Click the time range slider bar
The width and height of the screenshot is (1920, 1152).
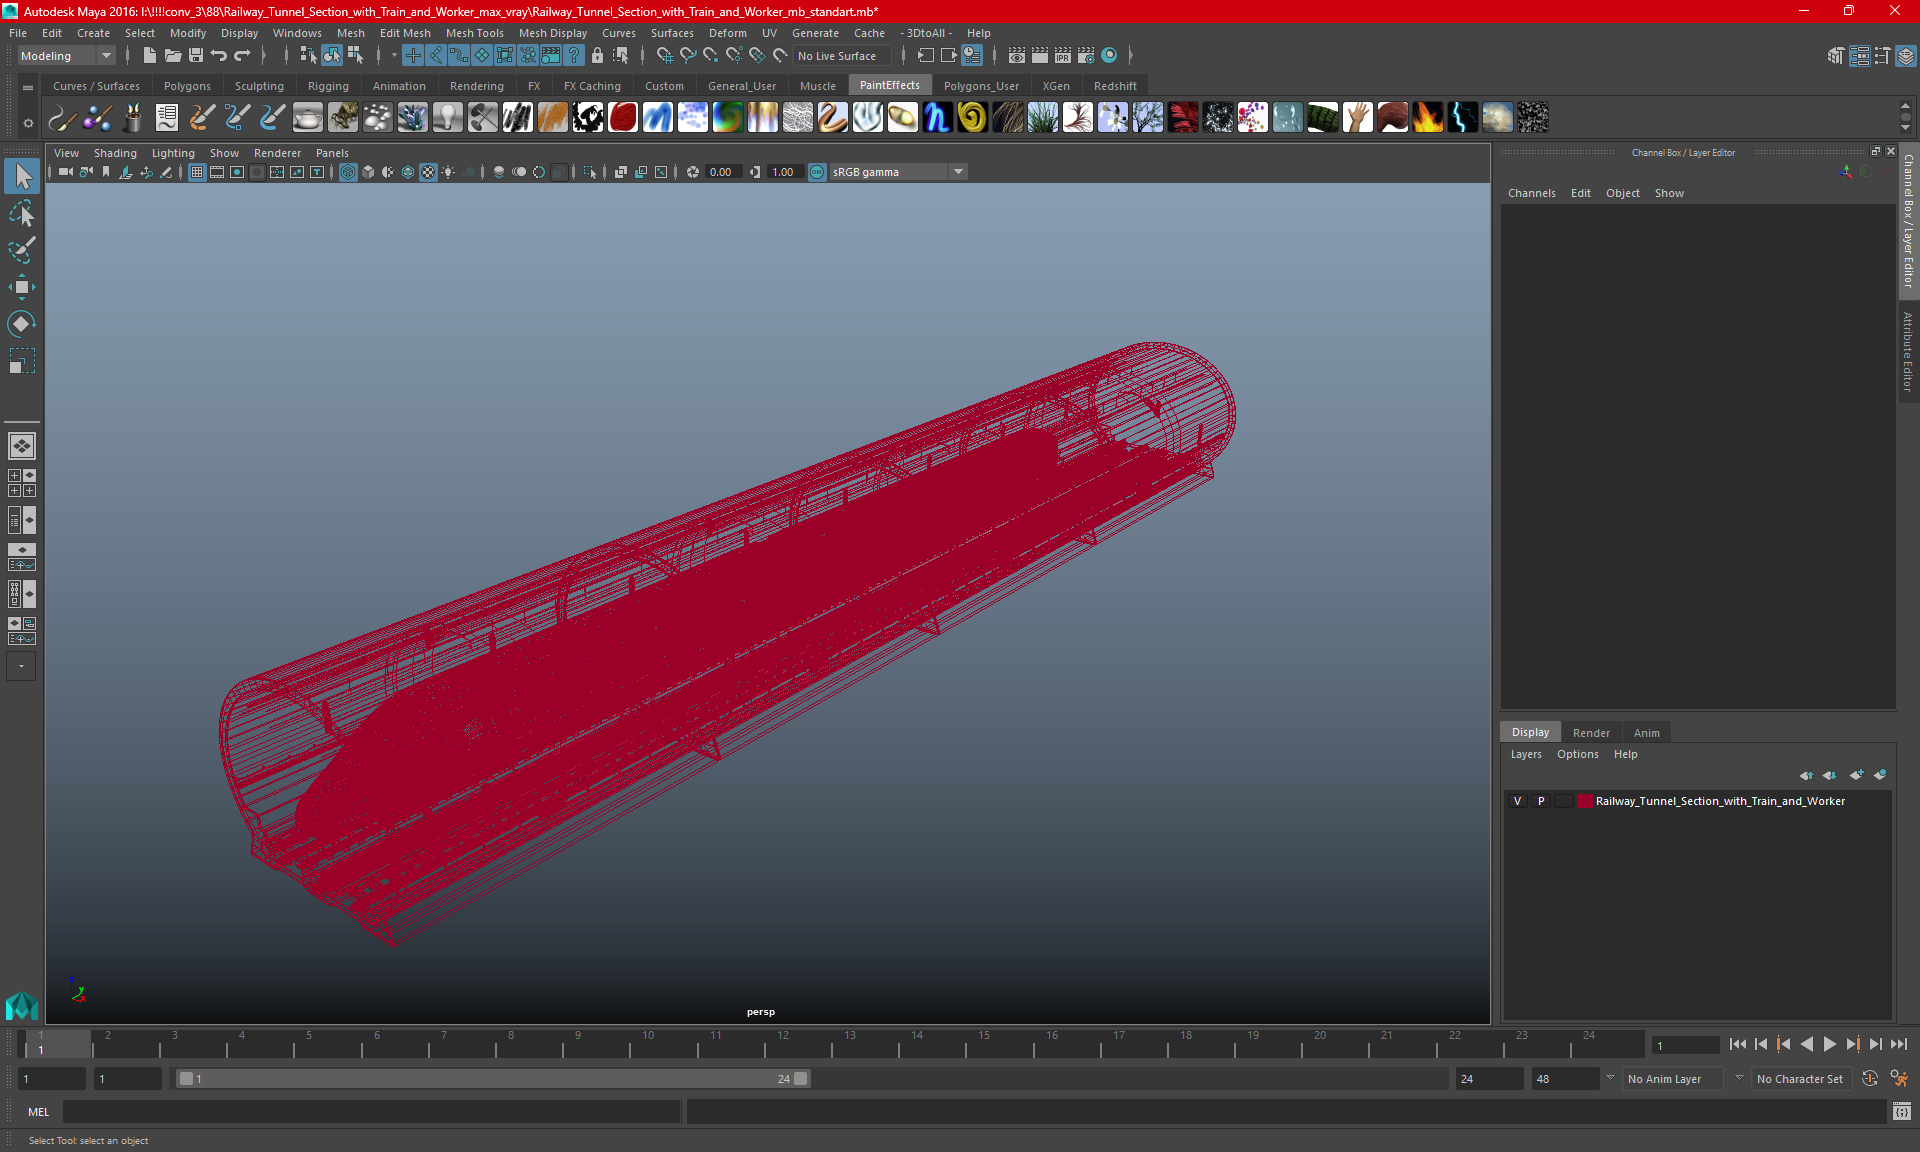492,1079
